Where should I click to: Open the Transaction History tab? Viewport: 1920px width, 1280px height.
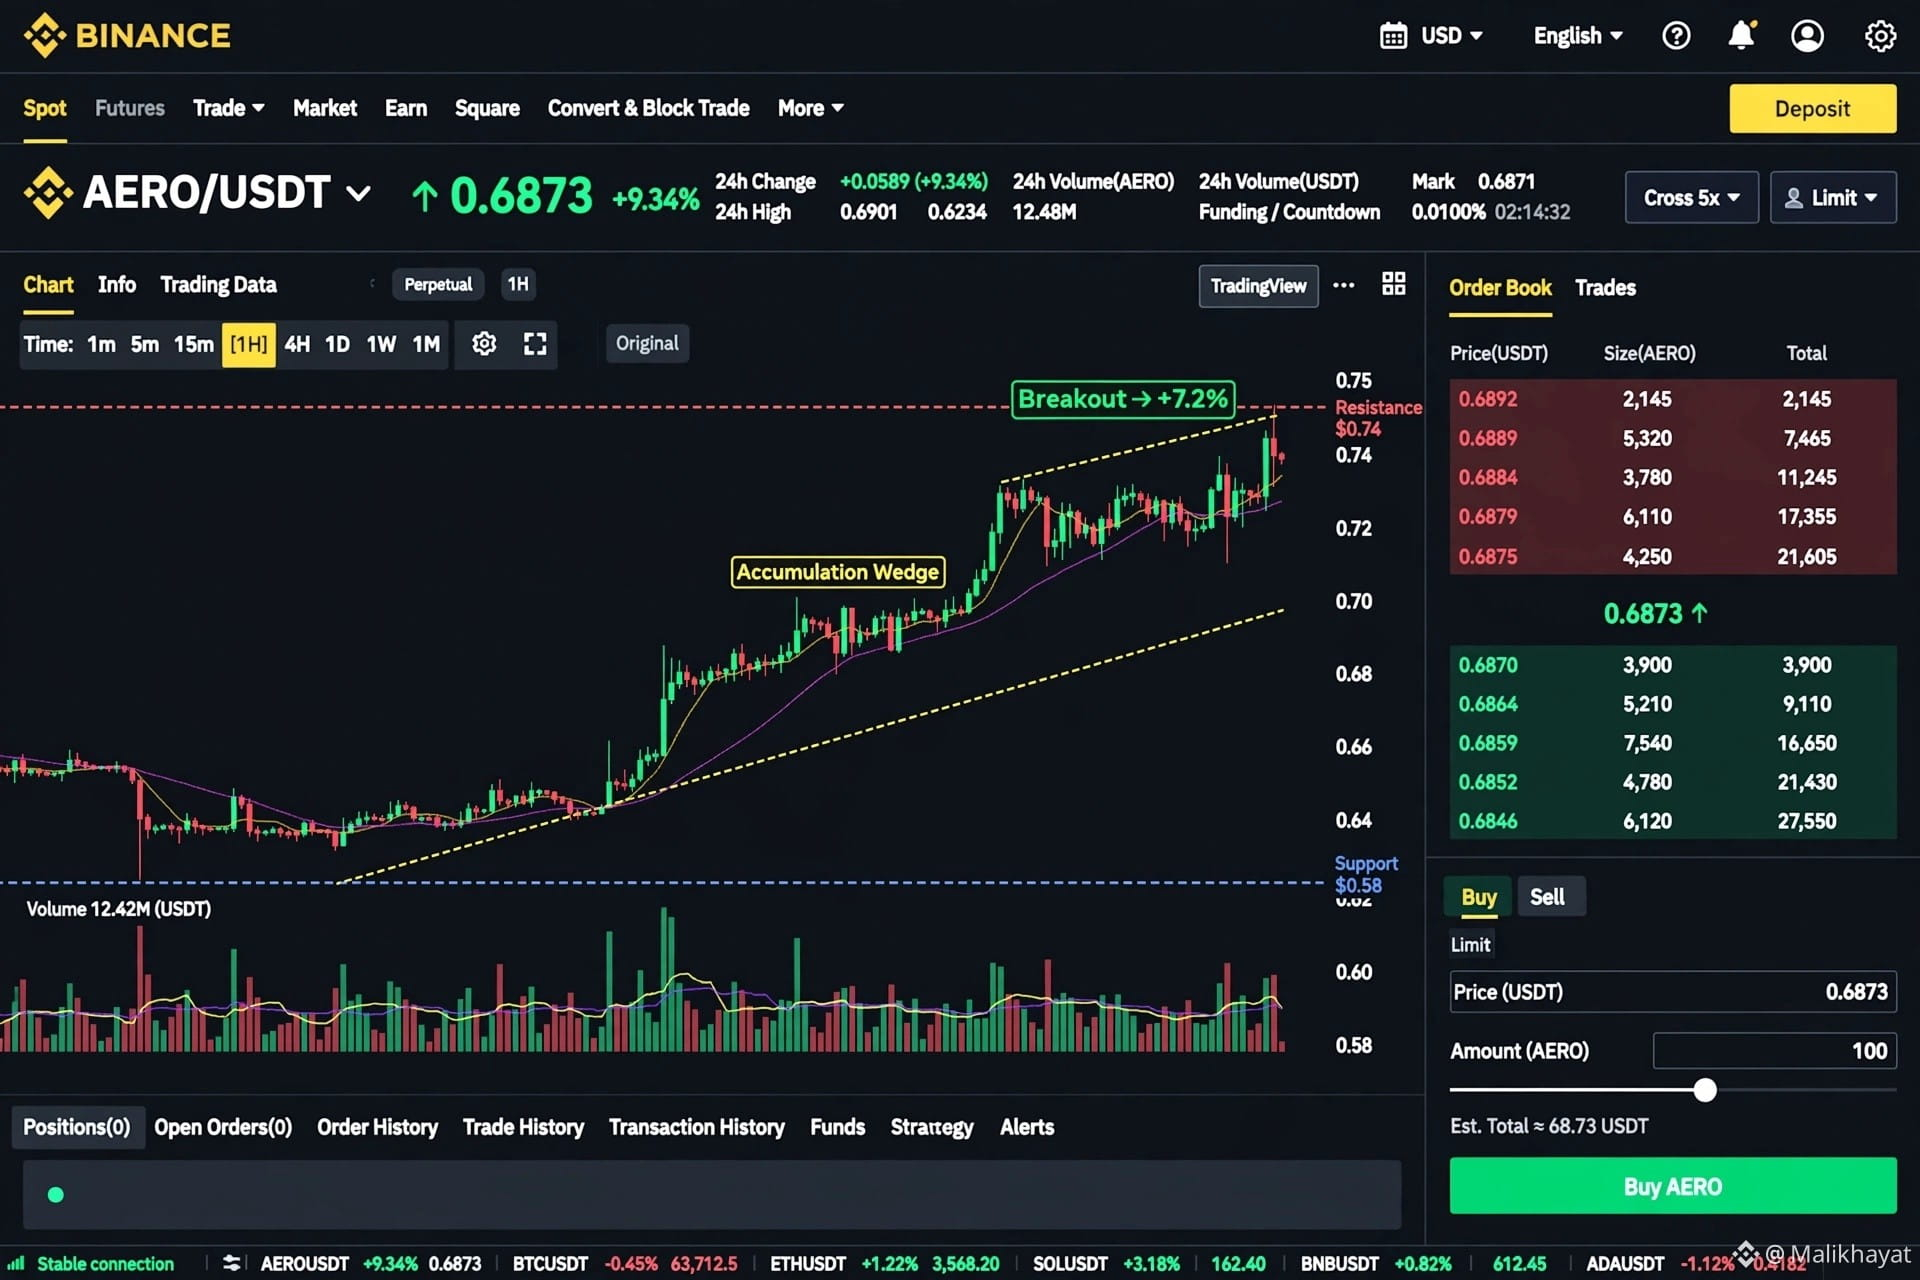pyautogui.click(x=696, y=1127)
